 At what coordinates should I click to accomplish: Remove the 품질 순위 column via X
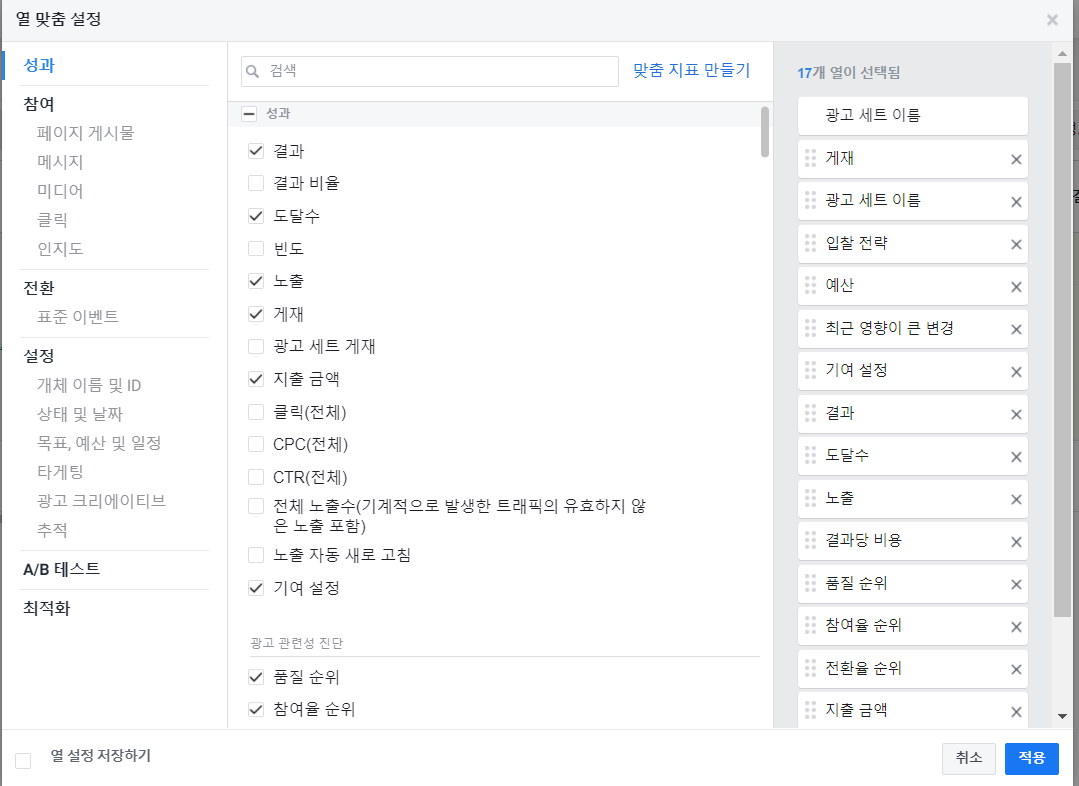[1016, 584]
